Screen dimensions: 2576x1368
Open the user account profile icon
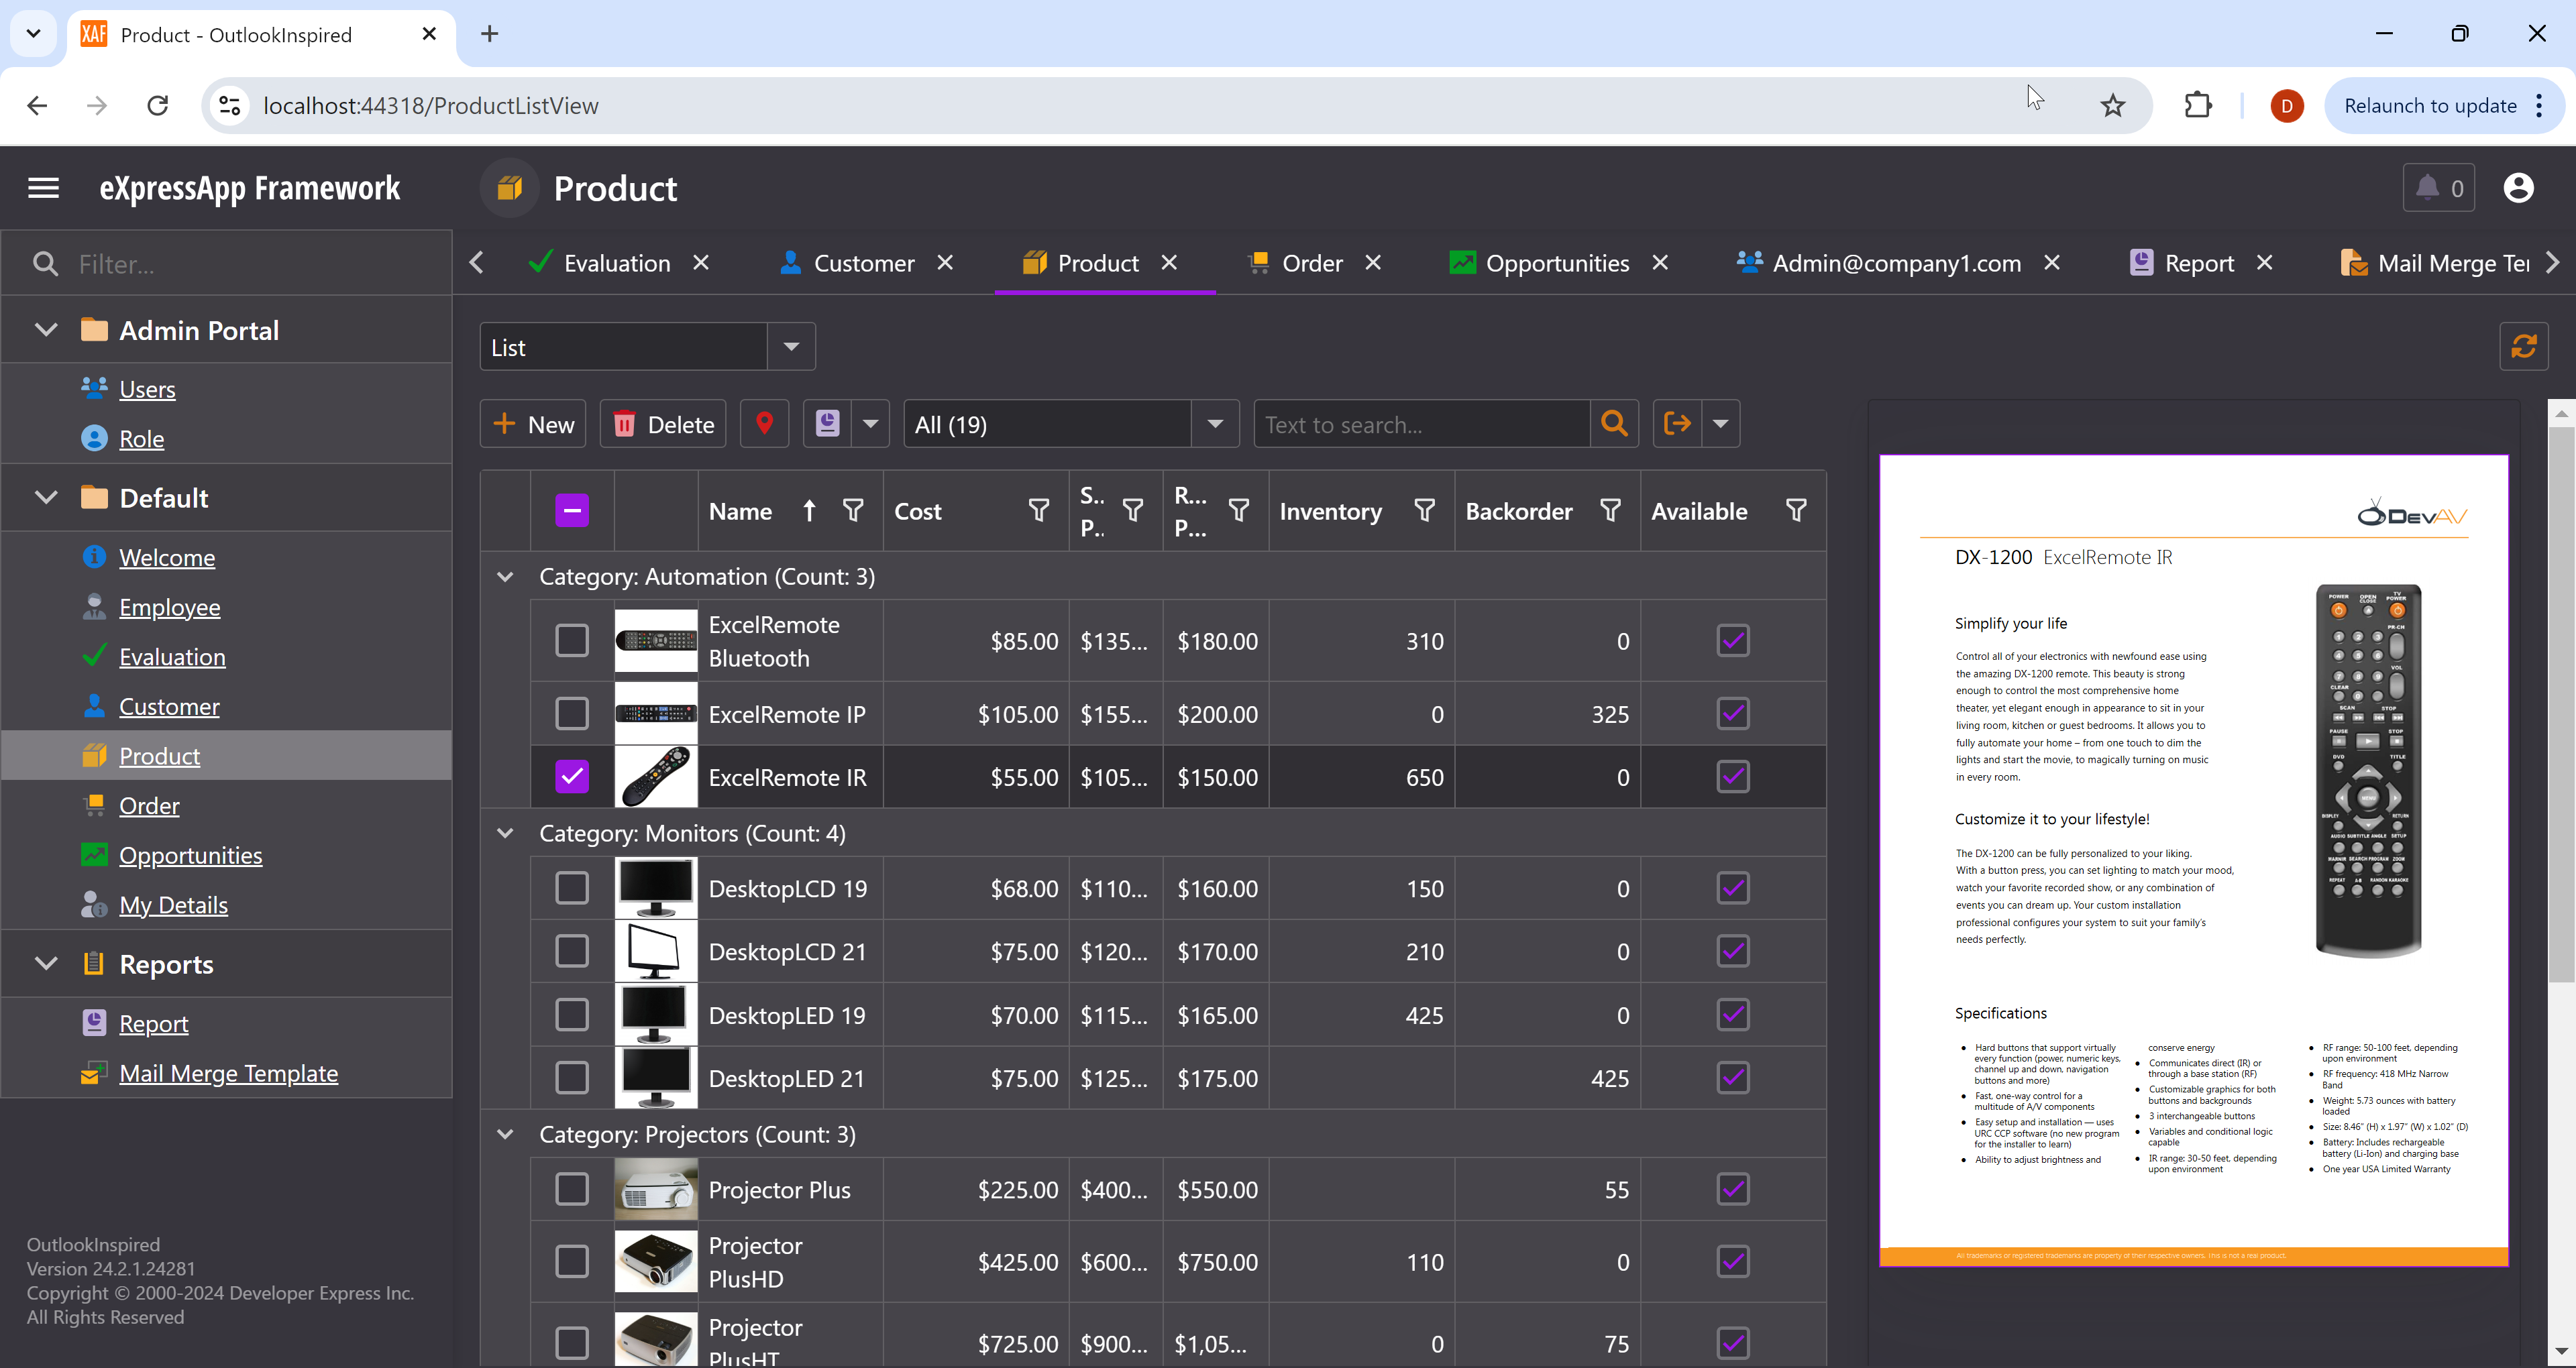coord(2518,187)
